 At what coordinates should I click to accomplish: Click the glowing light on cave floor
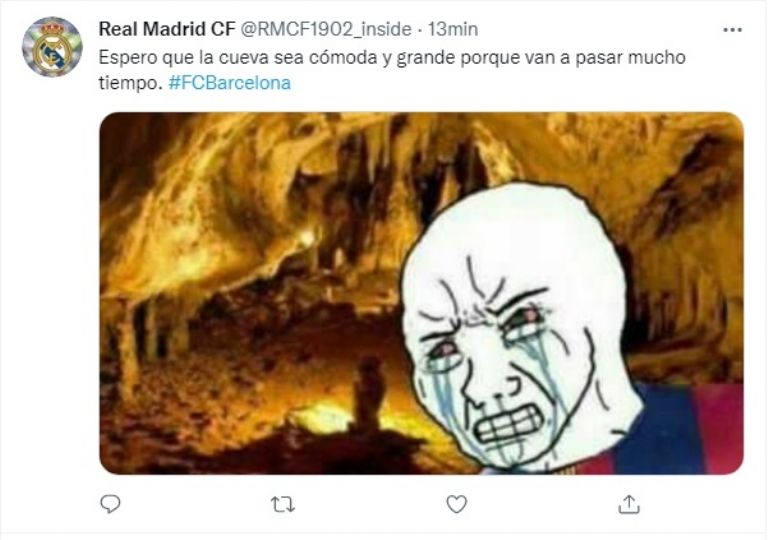pos(321,417)
